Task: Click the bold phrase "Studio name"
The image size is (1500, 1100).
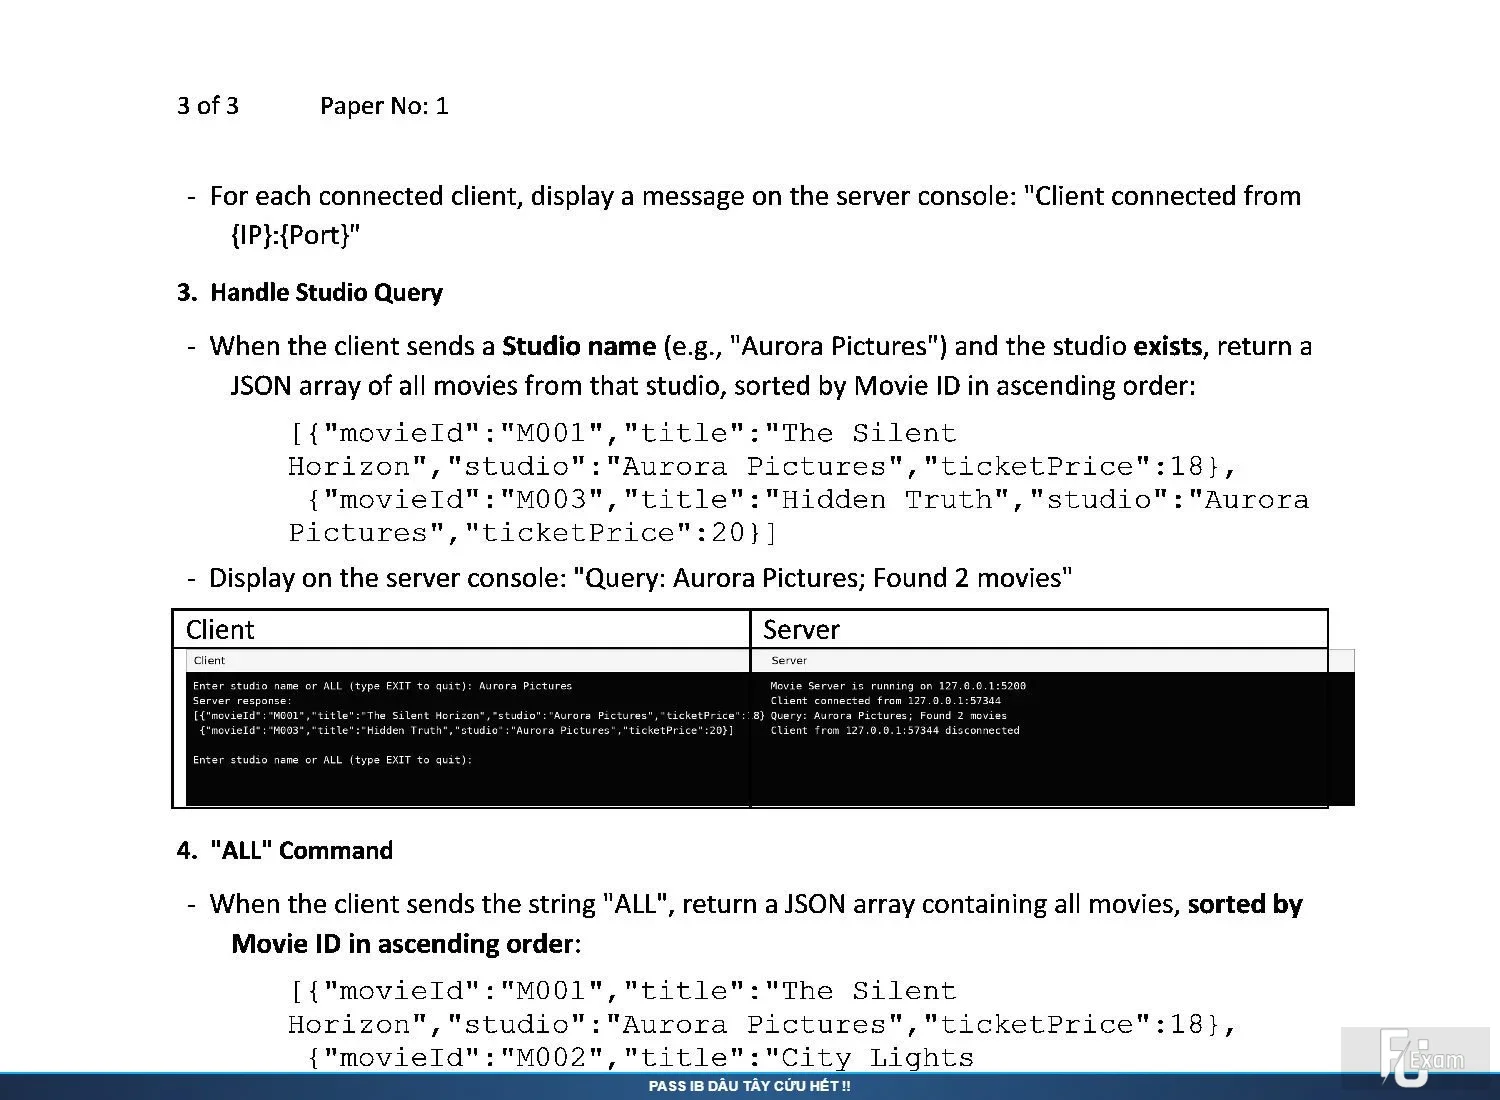Action: pos(579,346)
